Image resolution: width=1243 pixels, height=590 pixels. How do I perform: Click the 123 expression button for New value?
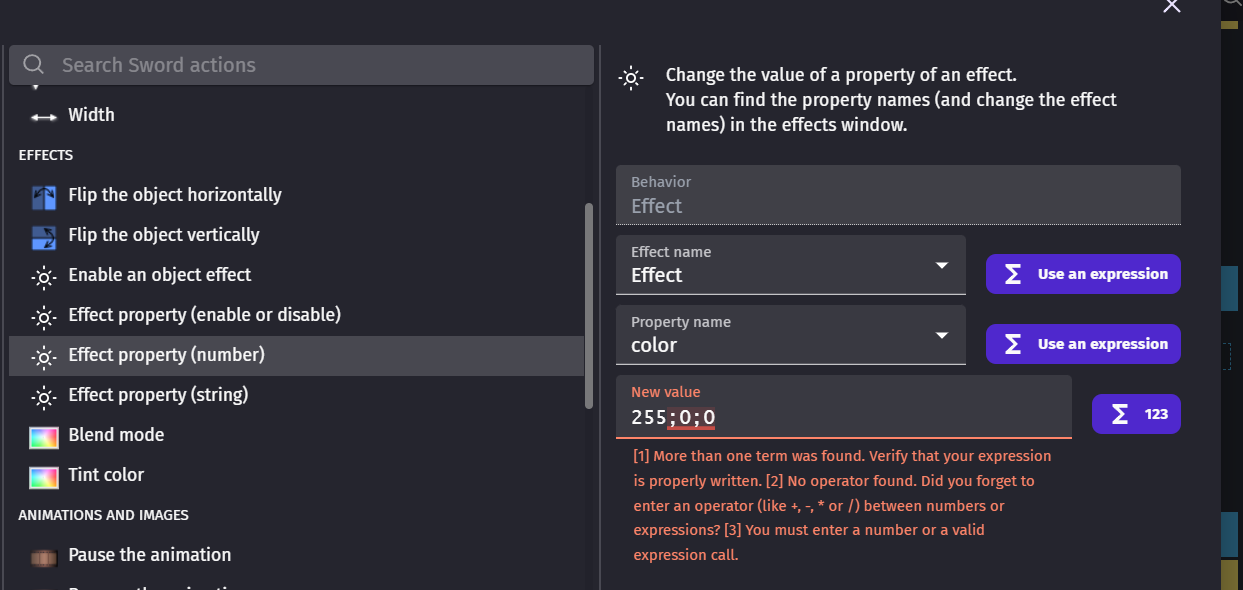click(1136, 413)
